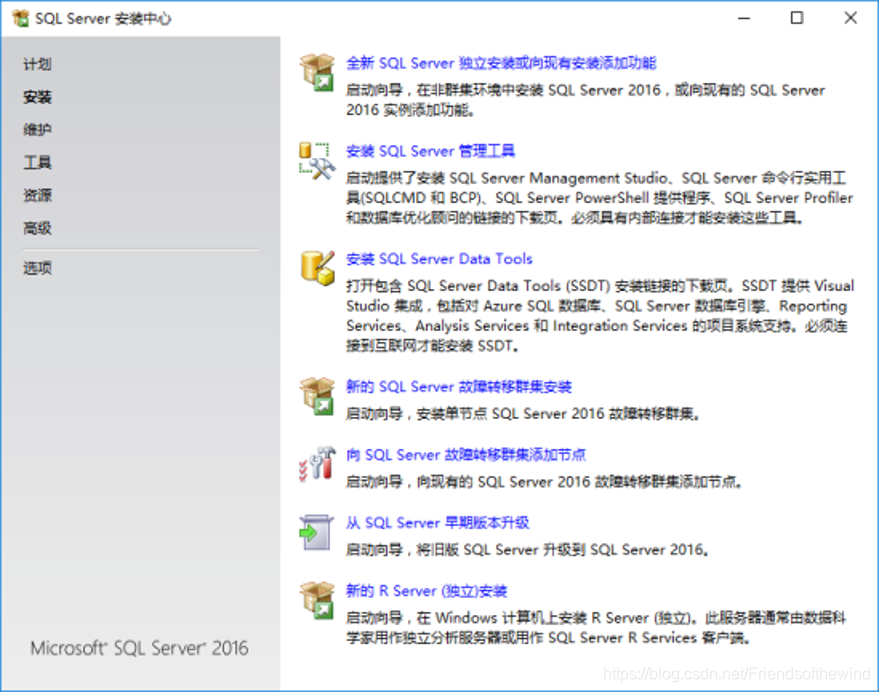
Task: Open the 工具 page in sidebar
Action: point(37,163)
